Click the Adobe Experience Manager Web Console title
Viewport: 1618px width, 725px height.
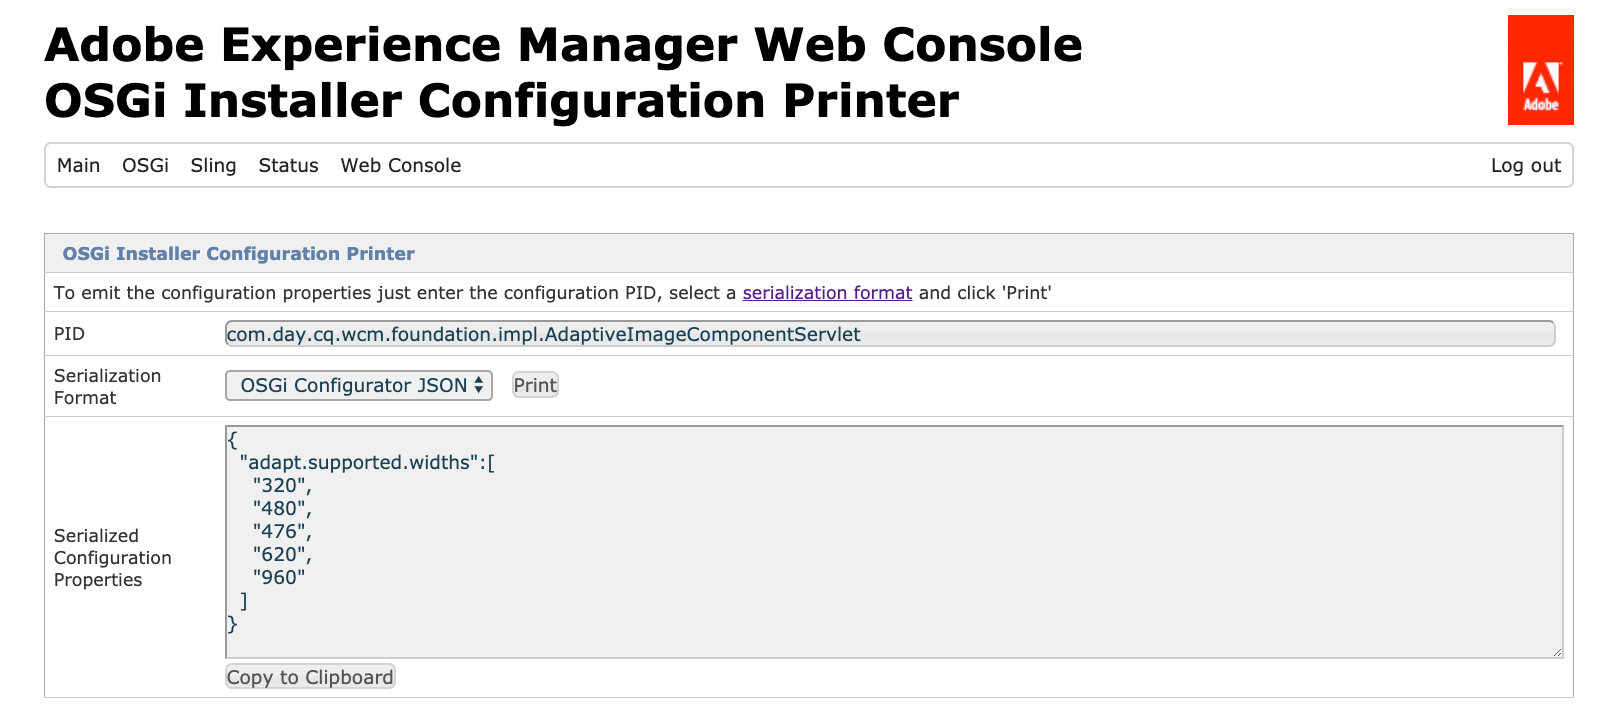563,45
